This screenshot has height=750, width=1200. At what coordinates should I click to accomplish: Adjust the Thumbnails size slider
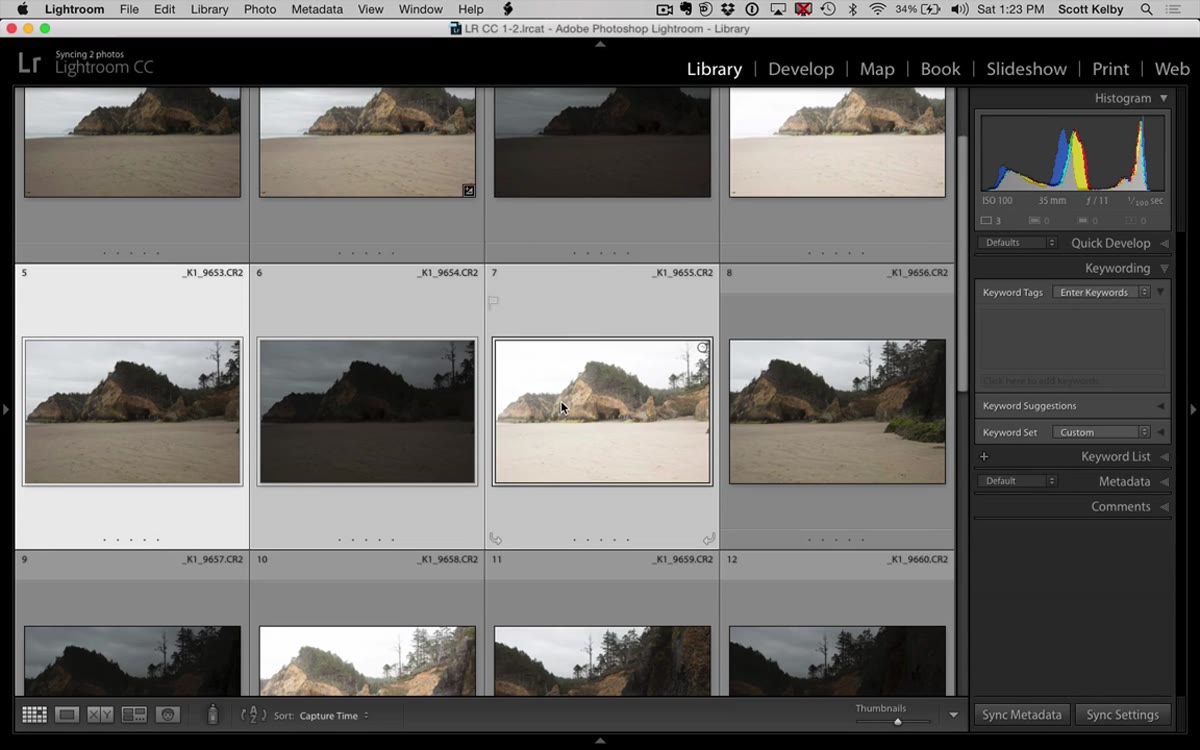[897, 721]
